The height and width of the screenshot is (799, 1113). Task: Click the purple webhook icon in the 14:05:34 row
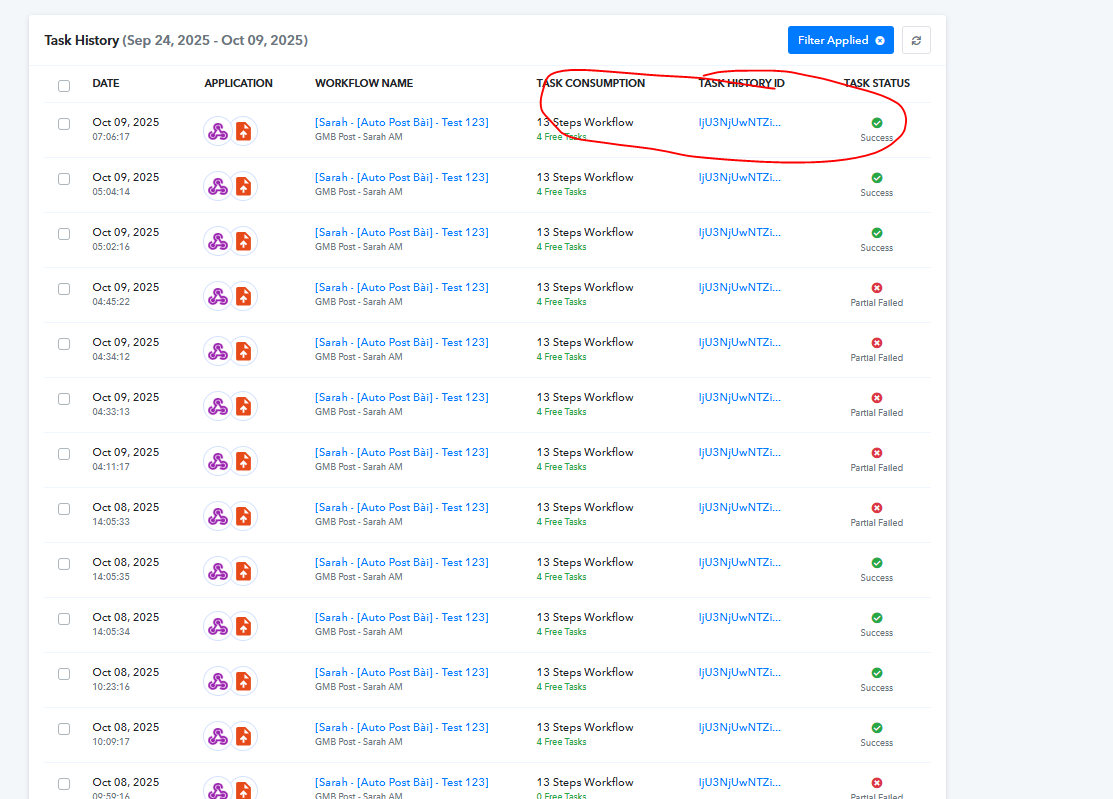[x=217, y=626]
